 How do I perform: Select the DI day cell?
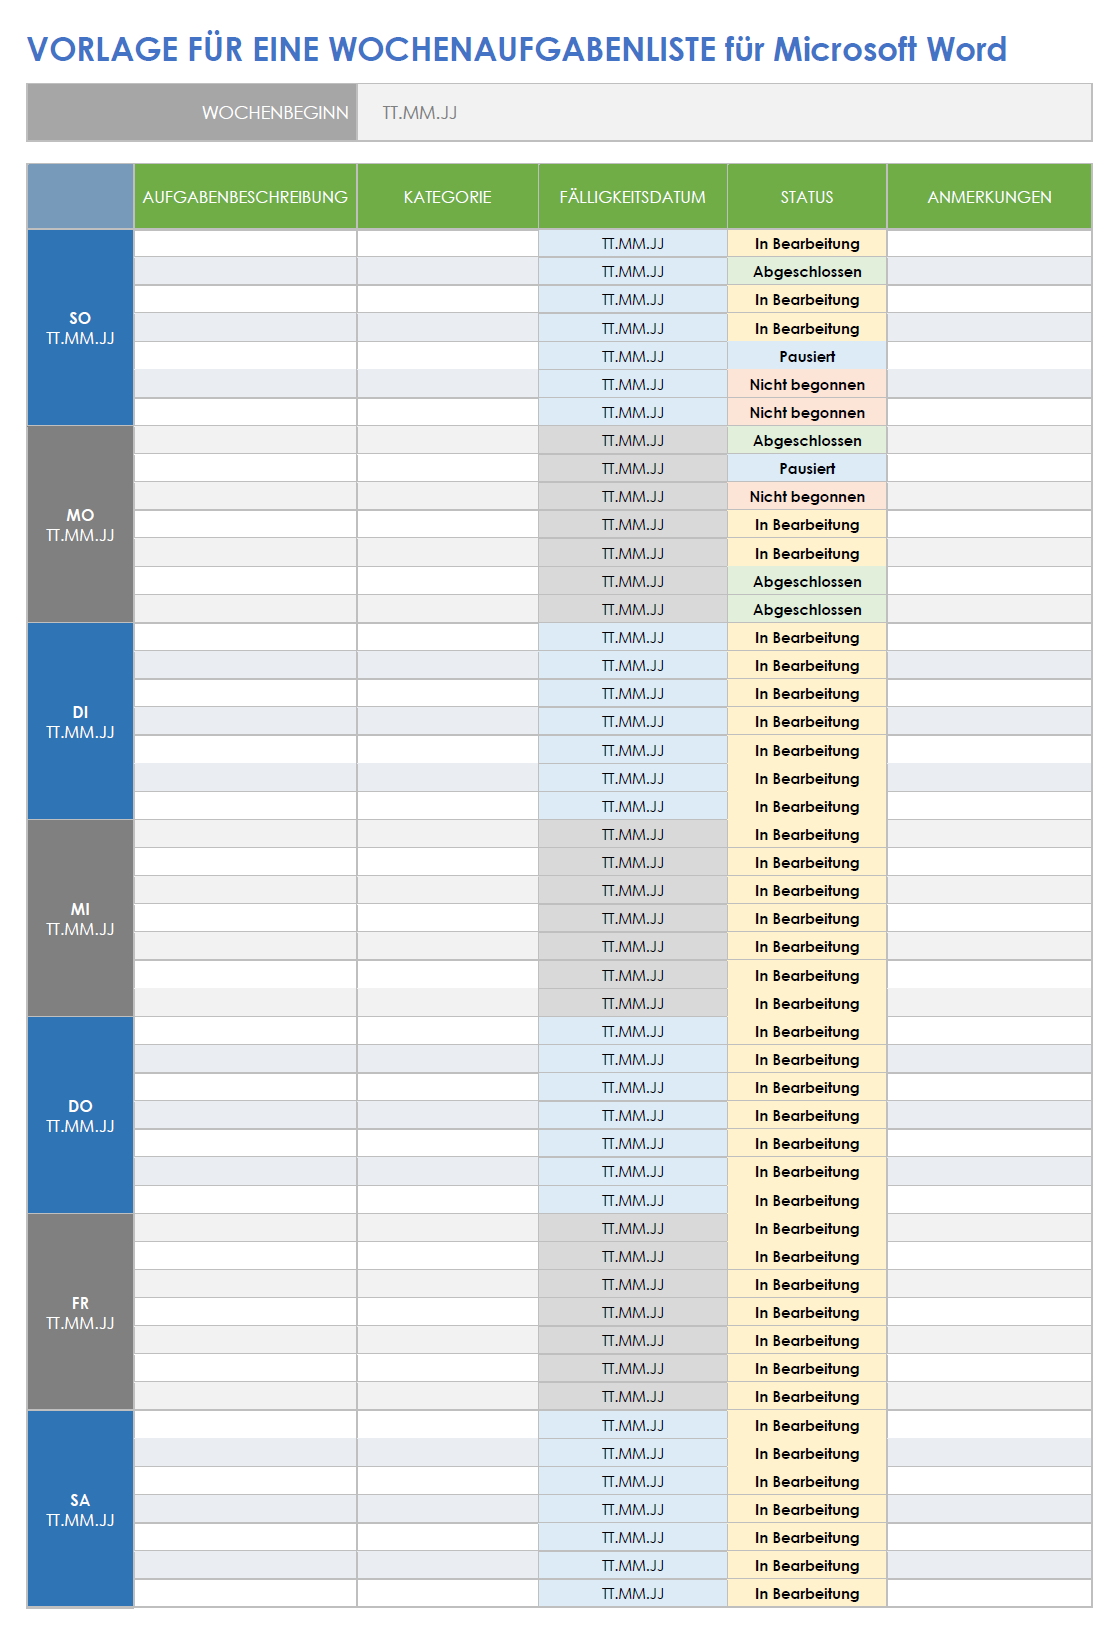80,722
